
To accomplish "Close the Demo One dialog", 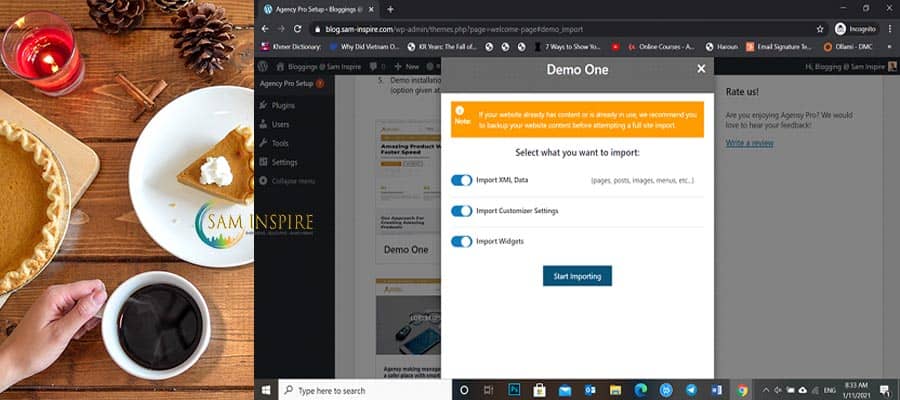I will (x=701, y=69).
